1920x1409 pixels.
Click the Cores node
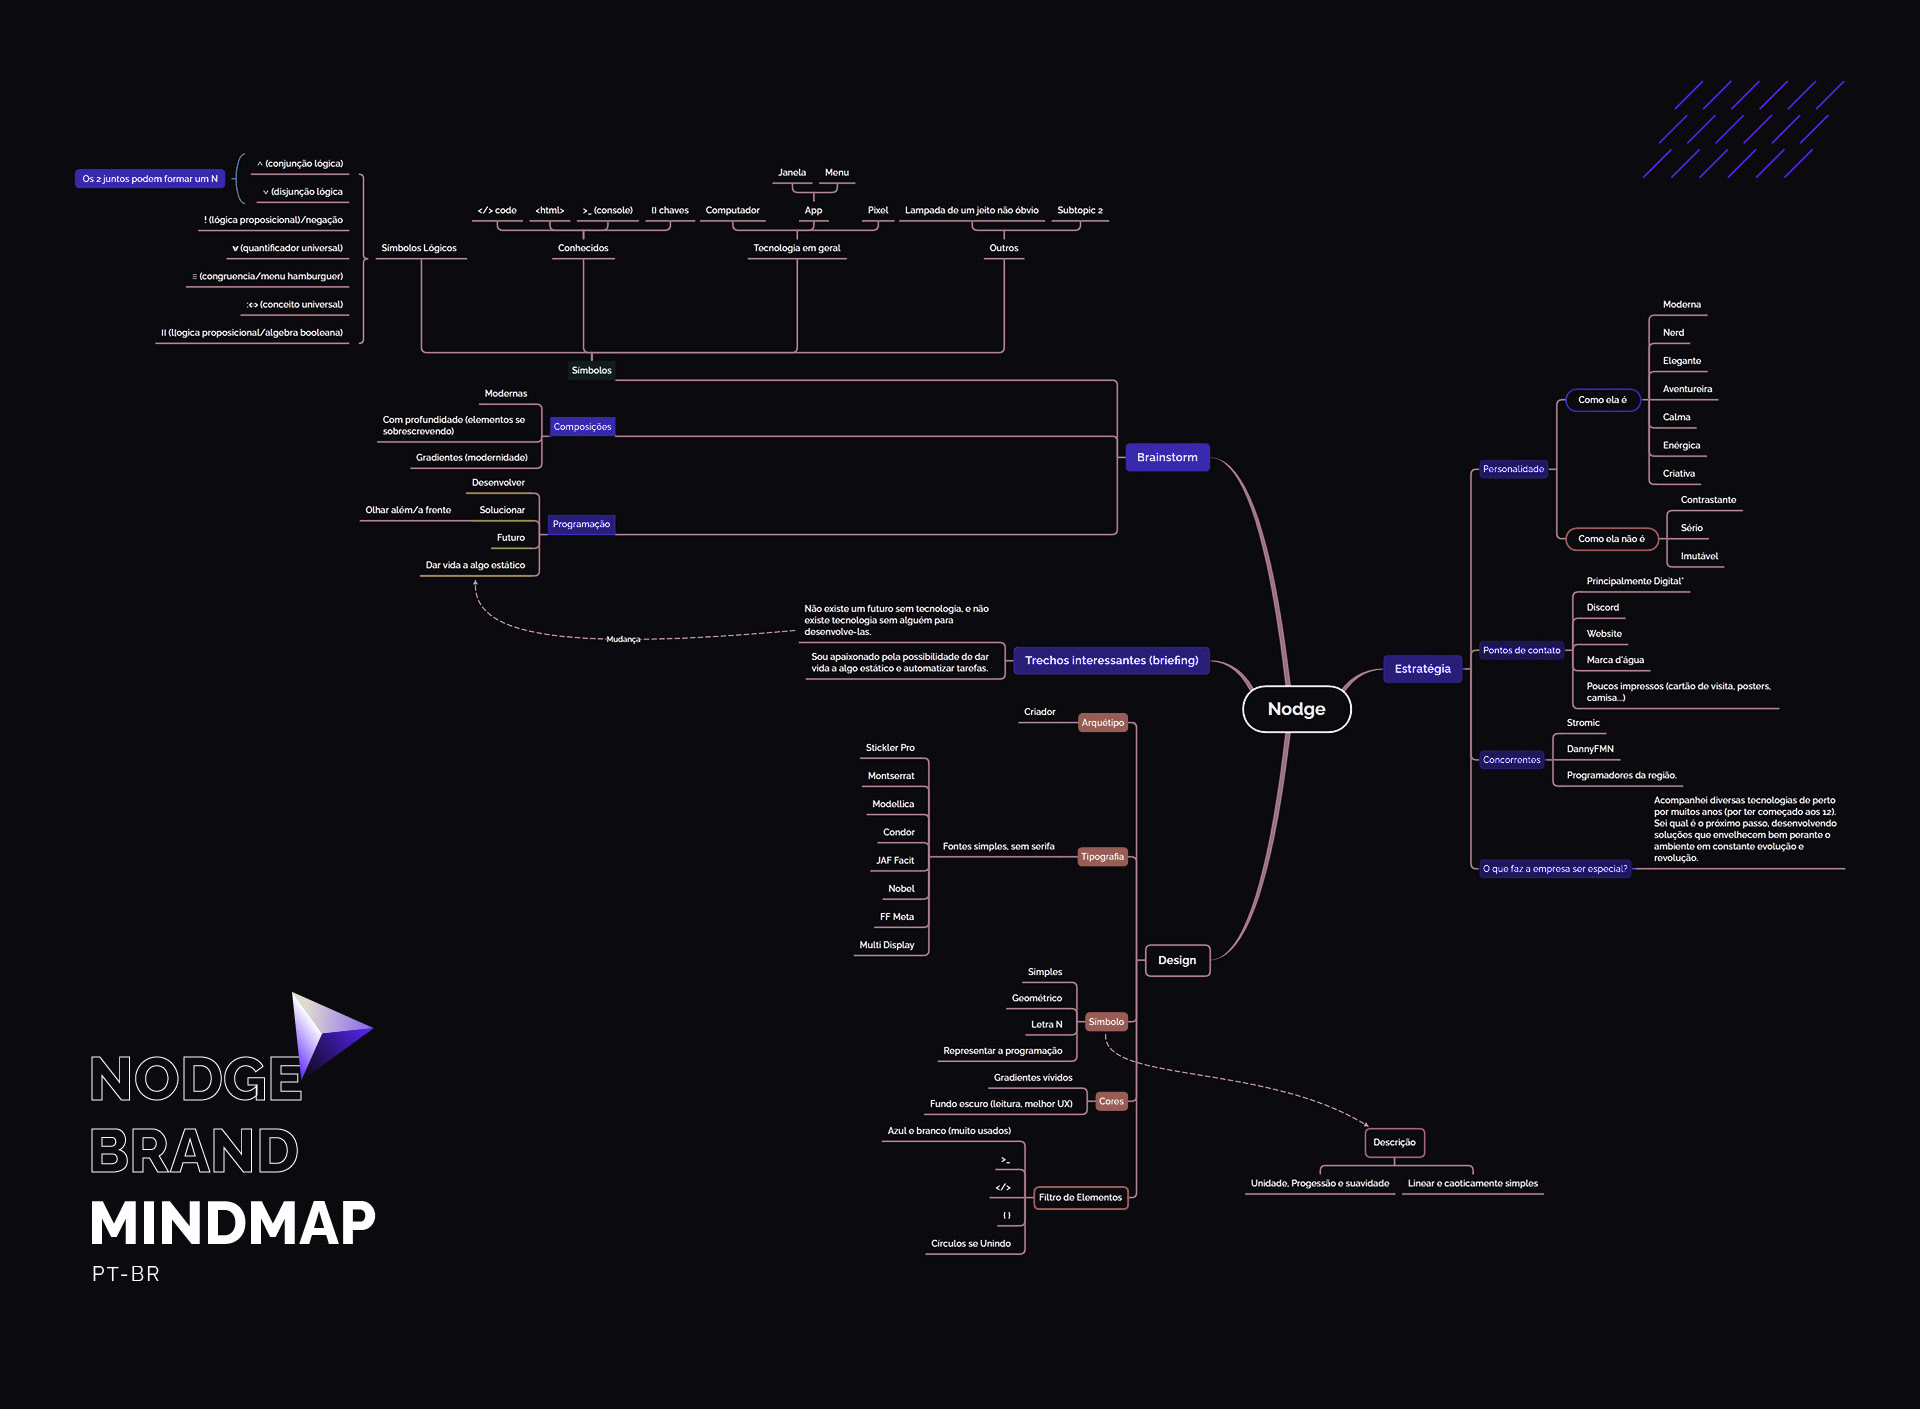[1111, 1101]
